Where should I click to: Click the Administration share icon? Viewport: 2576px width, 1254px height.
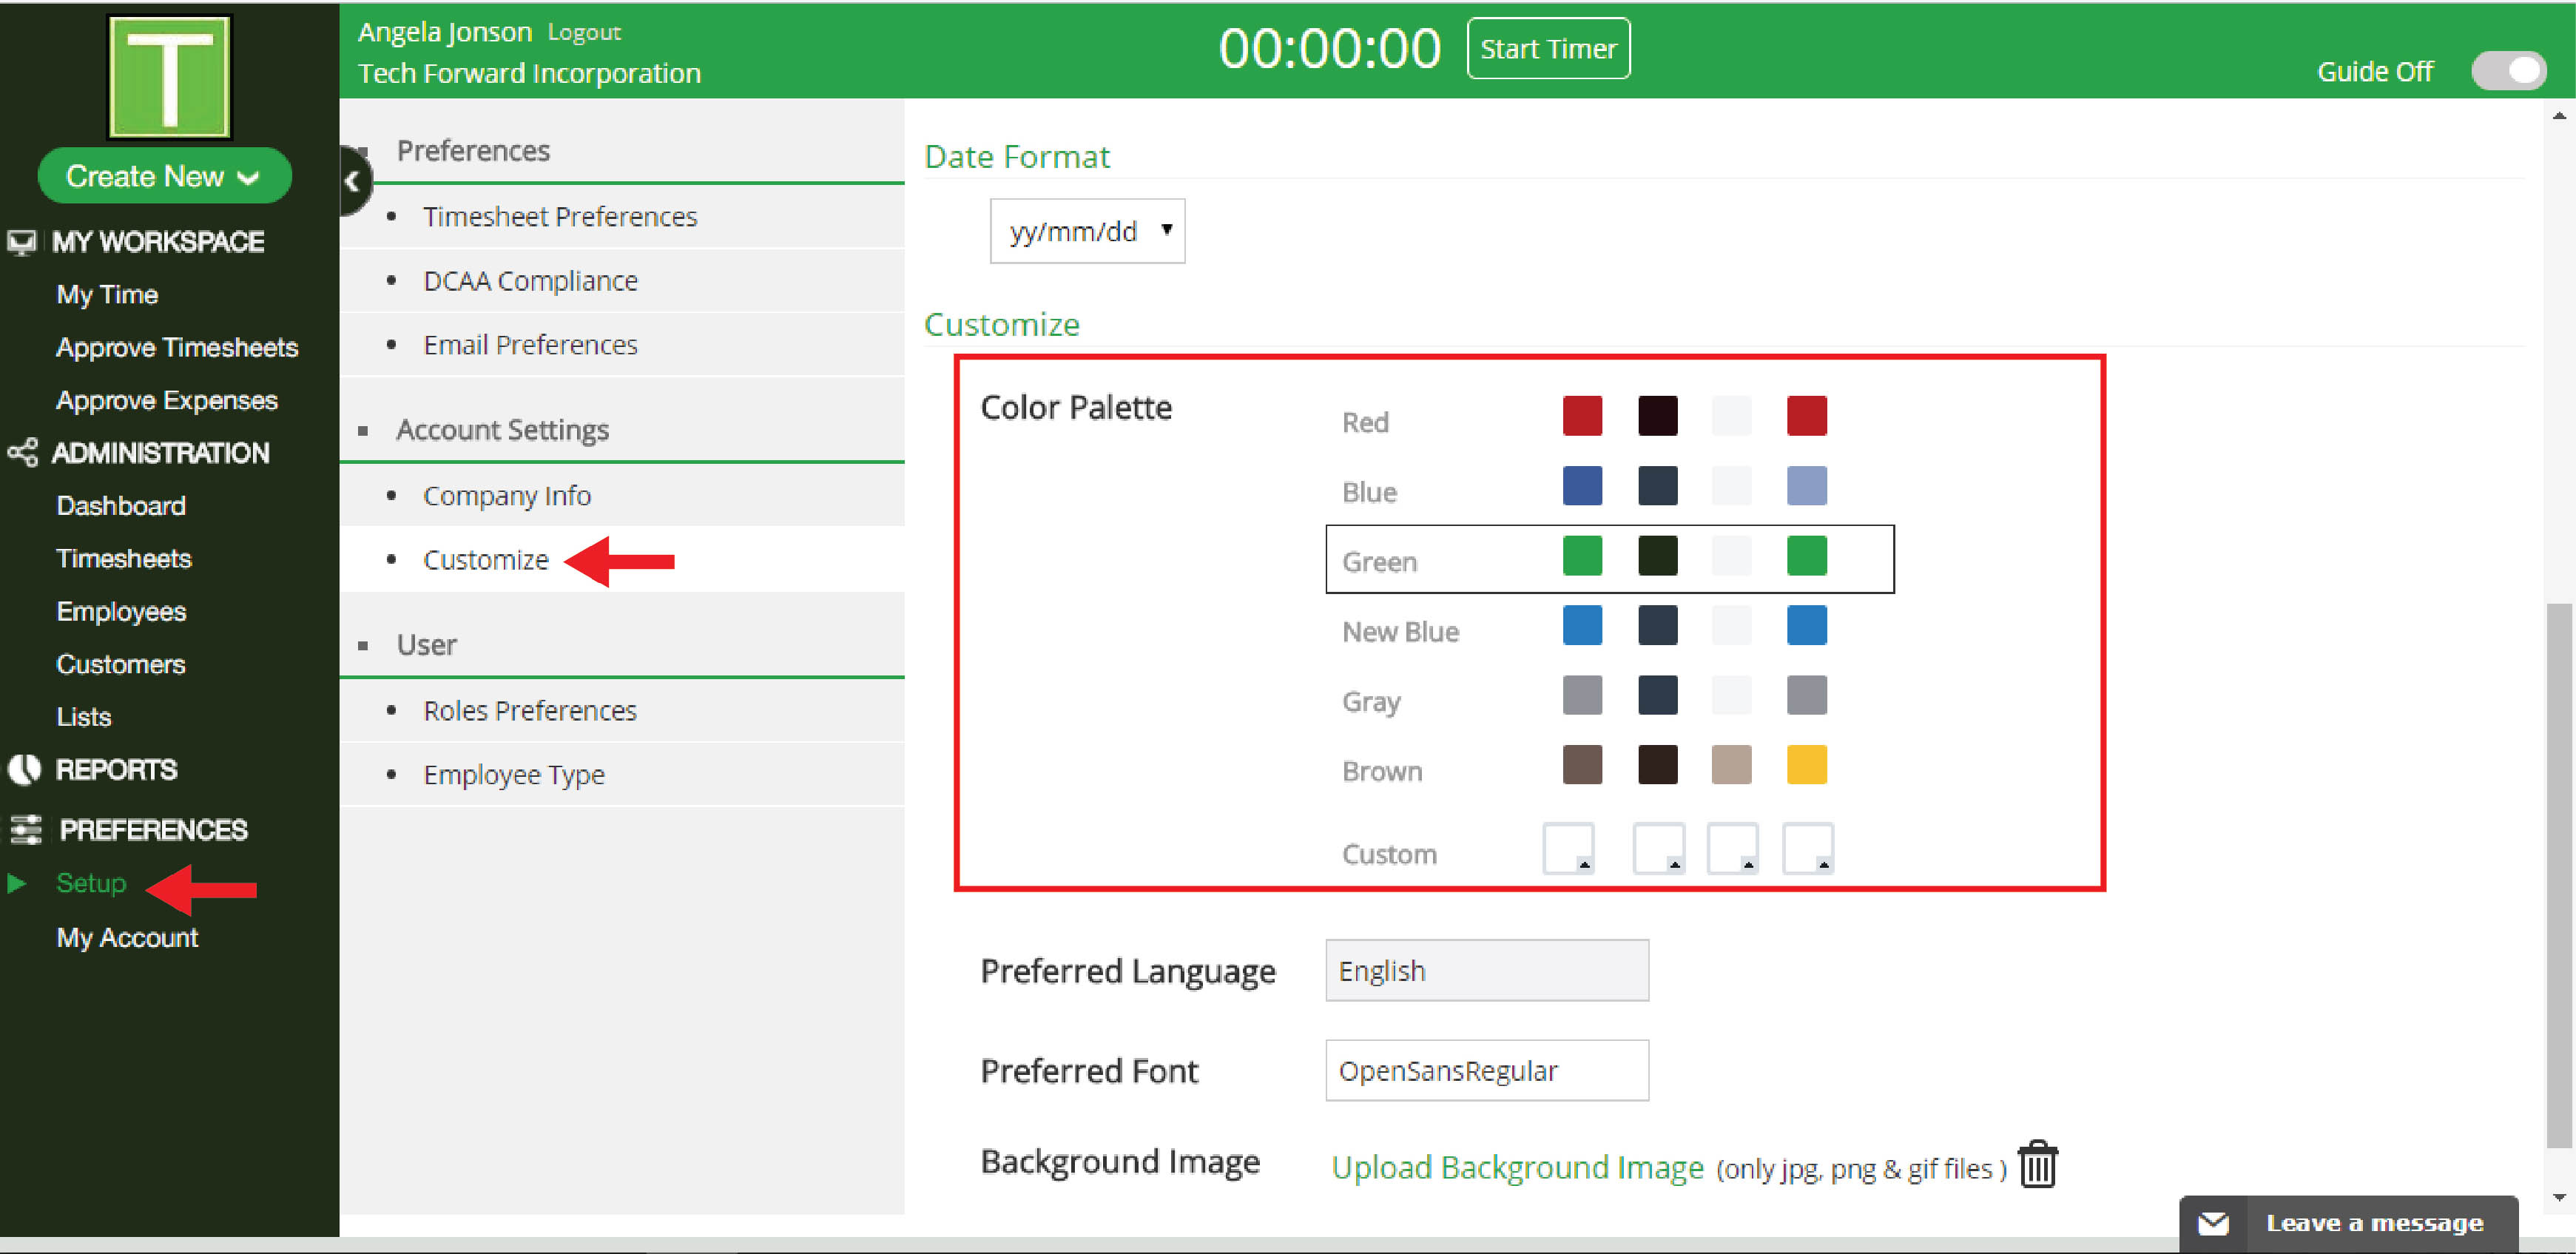22,452
